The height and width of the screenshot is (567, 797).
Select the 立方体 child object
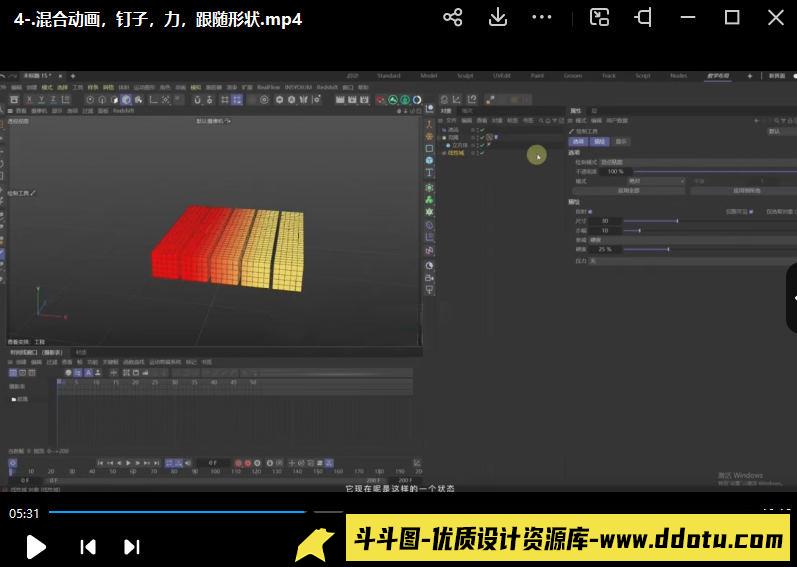click(459, 145)
